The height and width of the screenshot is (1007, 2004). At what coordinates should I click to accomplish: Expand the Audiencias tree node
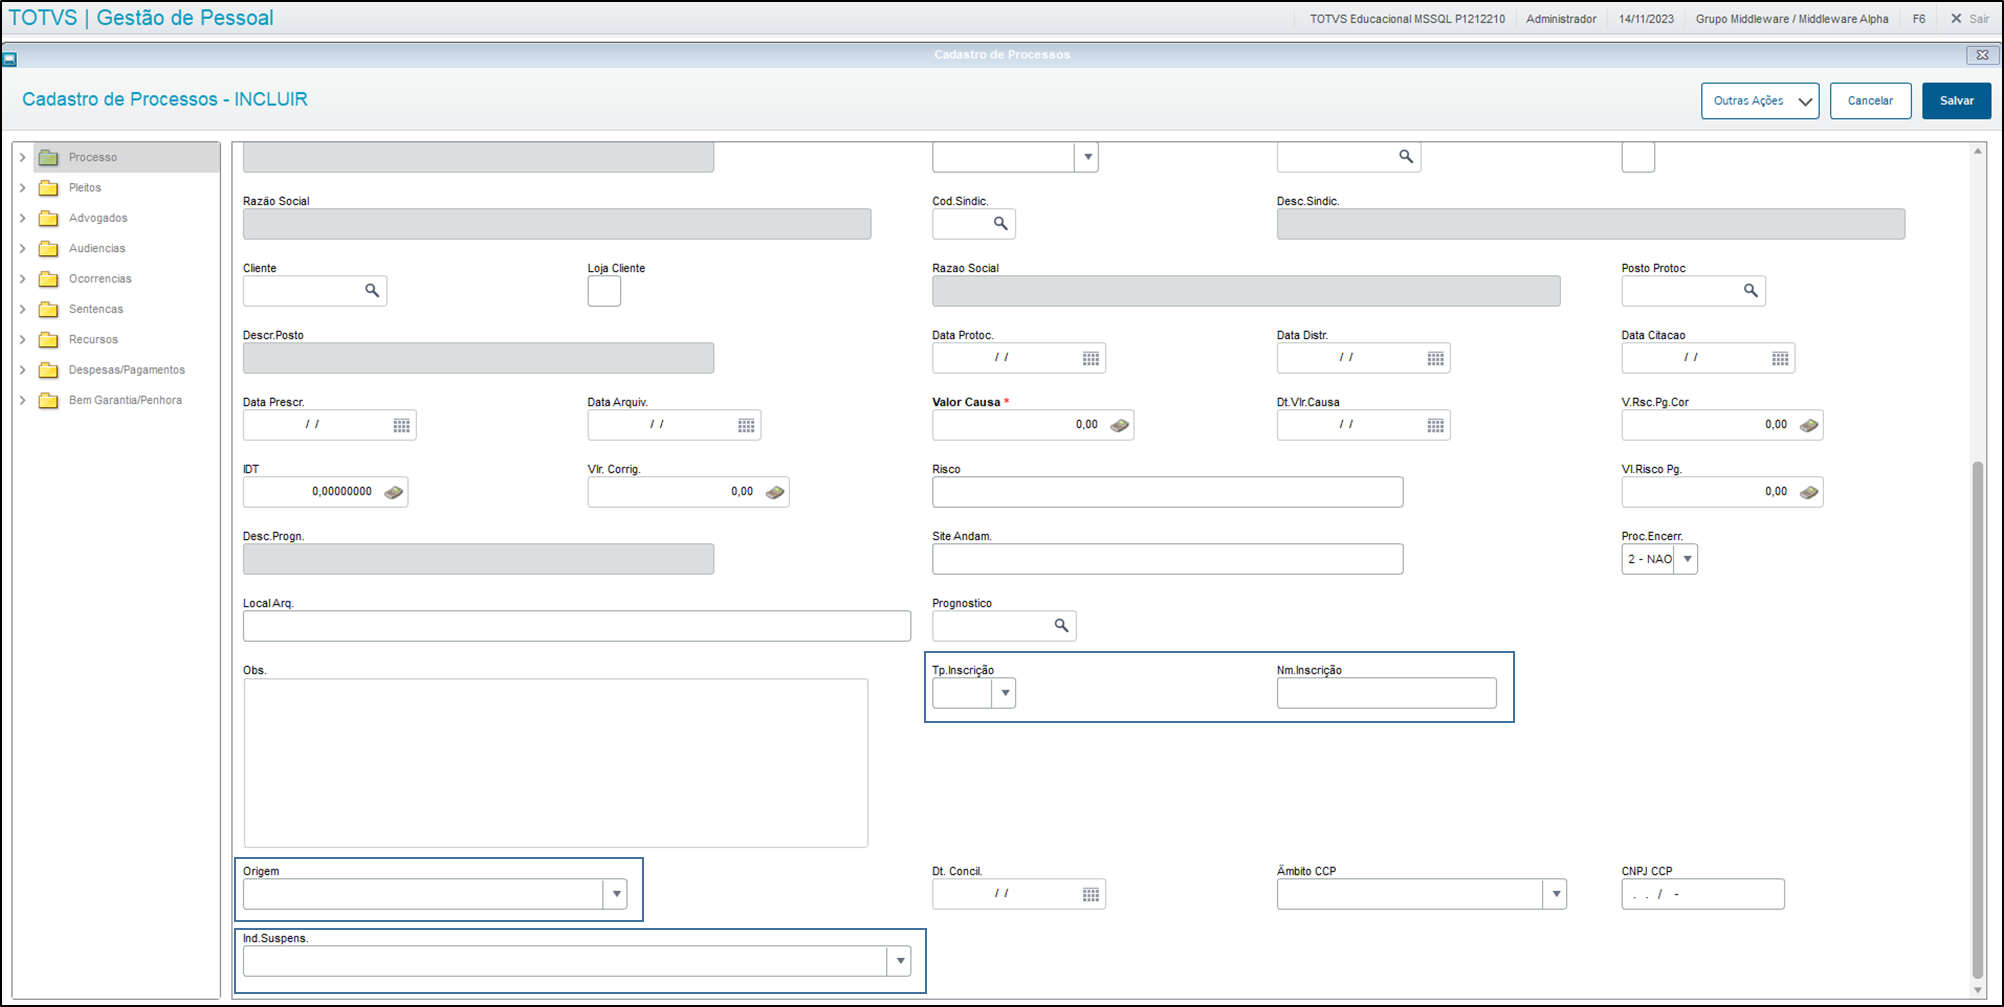[23, 248]
